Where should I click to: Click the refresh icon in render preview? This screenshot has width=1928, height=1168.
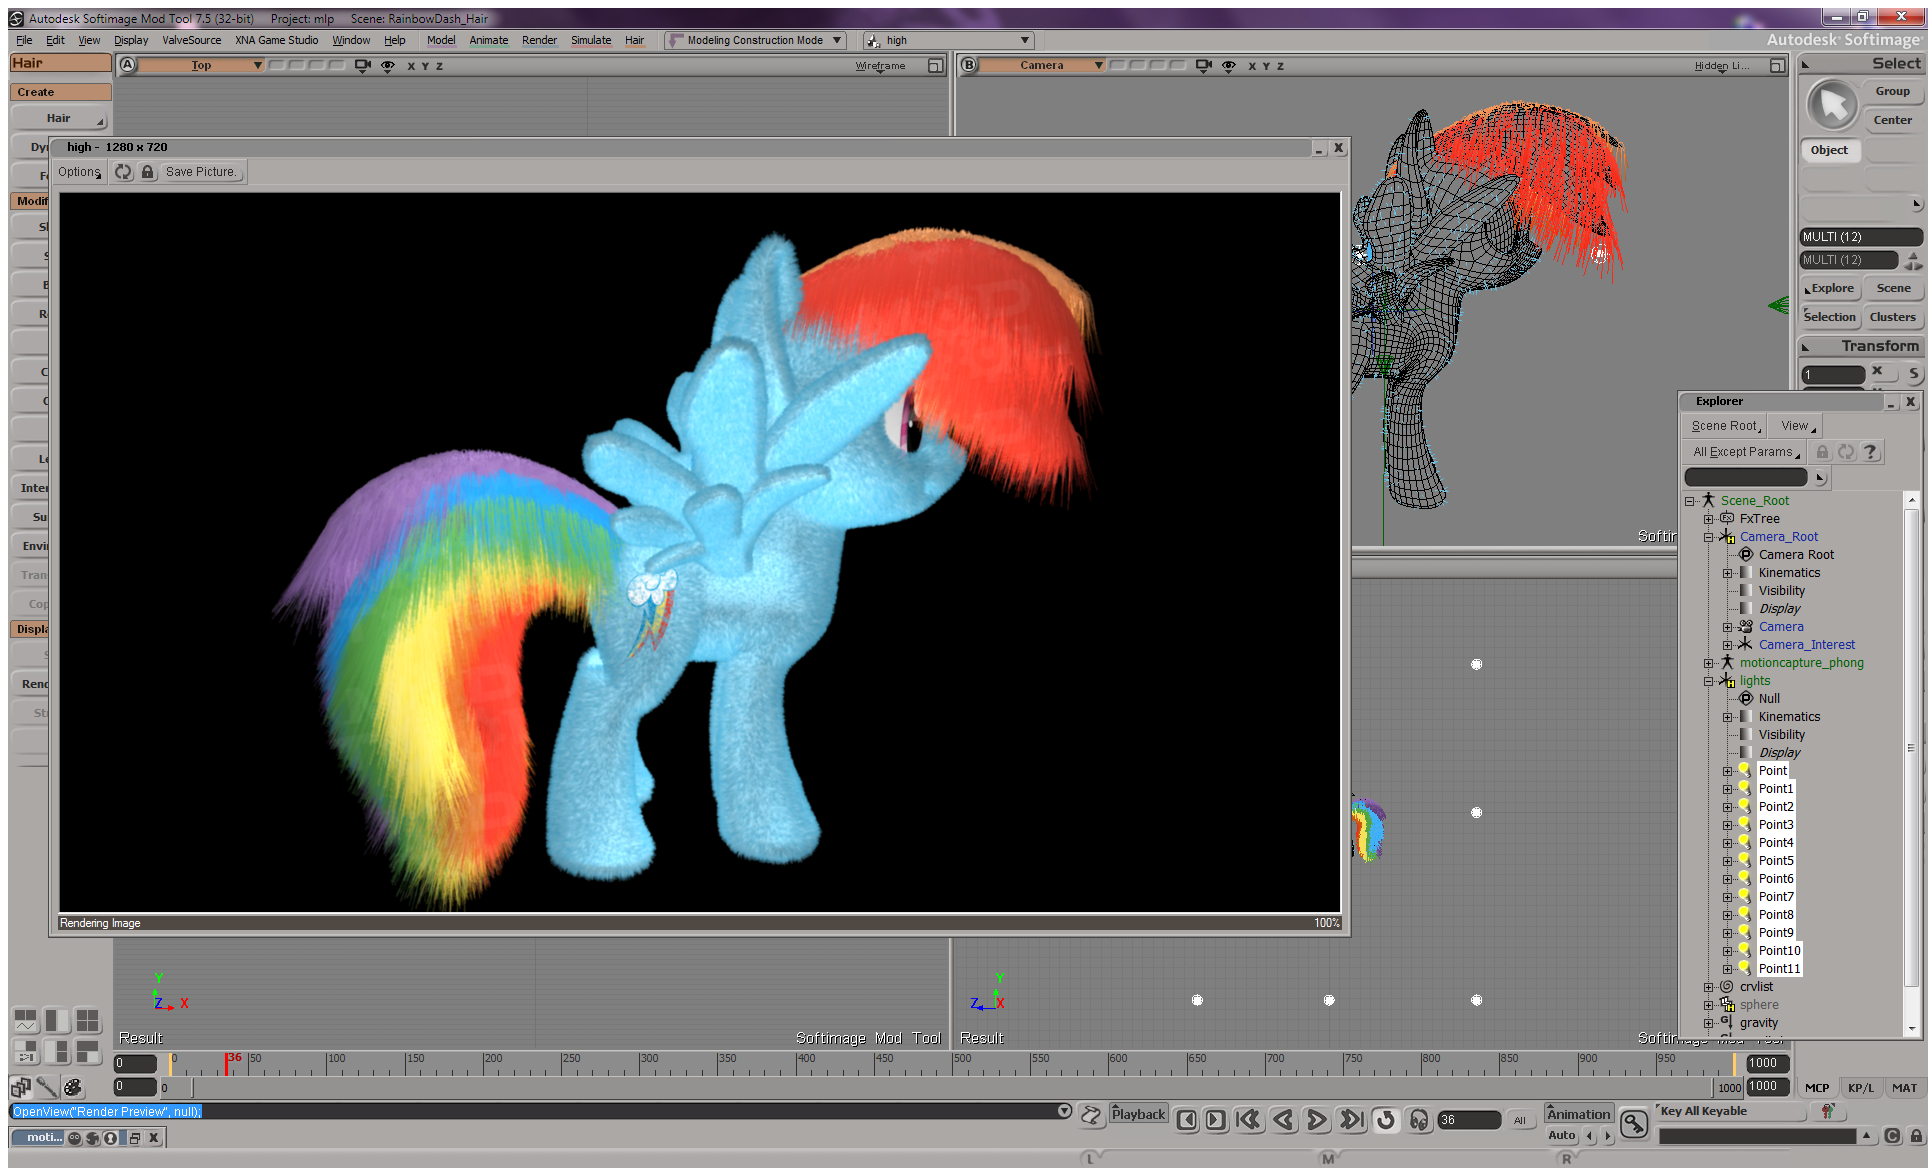point(123,172)
